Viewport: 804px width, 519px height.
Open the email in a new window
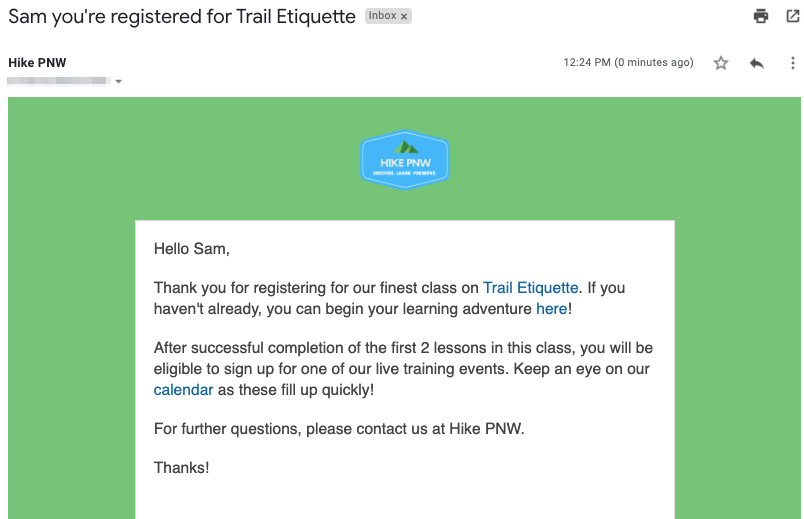pos(793,16)
